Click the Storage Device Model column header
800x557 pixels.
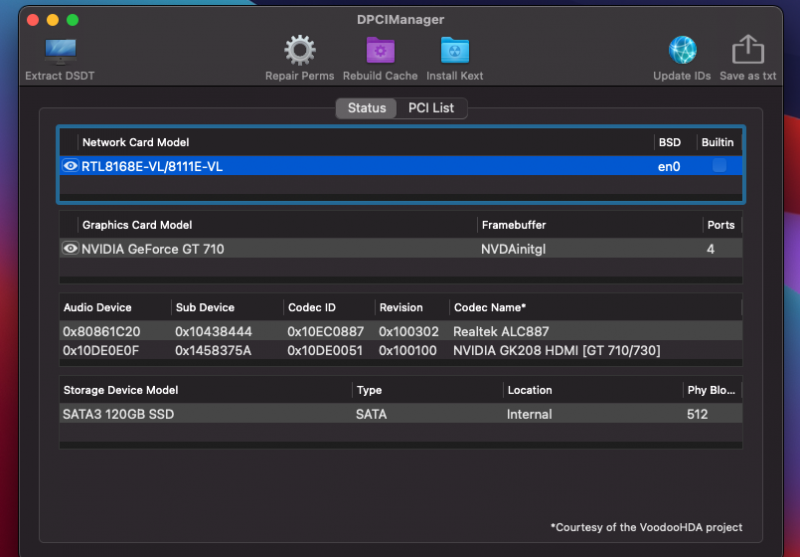tap(121, 390)
